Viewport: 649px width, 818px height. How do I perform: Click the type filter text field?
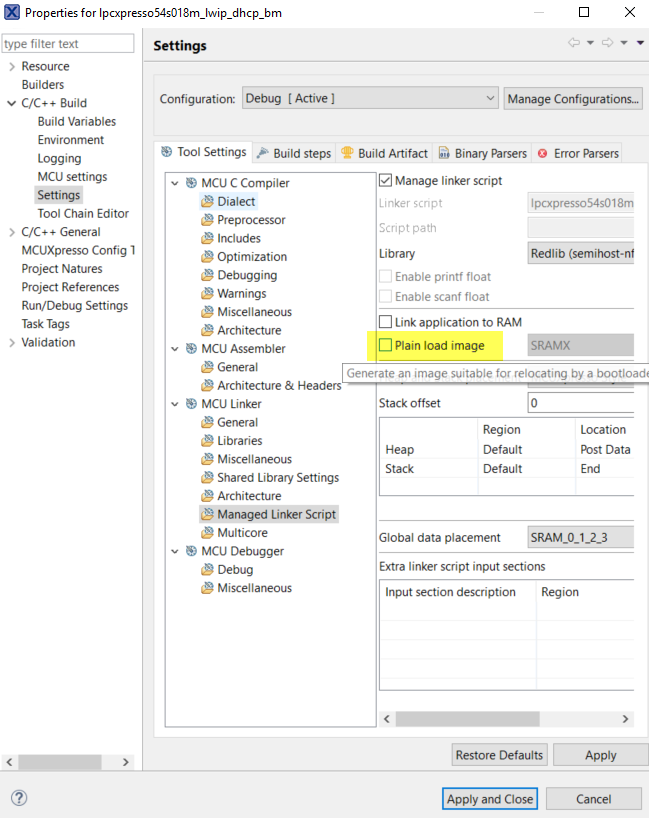pos(68,43)
